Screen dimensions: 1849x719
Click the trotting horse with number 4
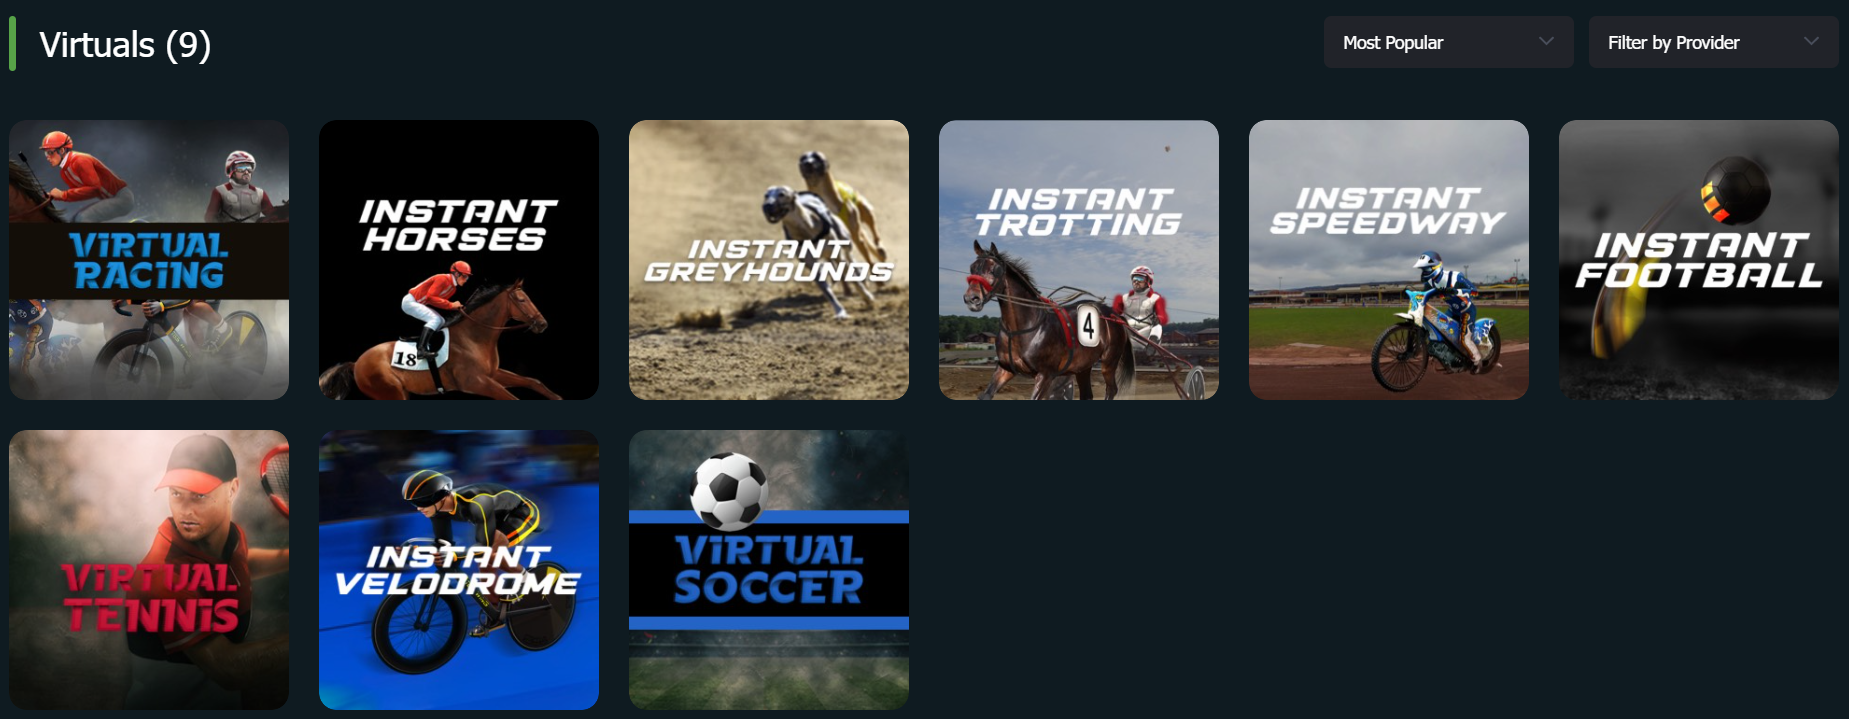[x=1040, y=320]
